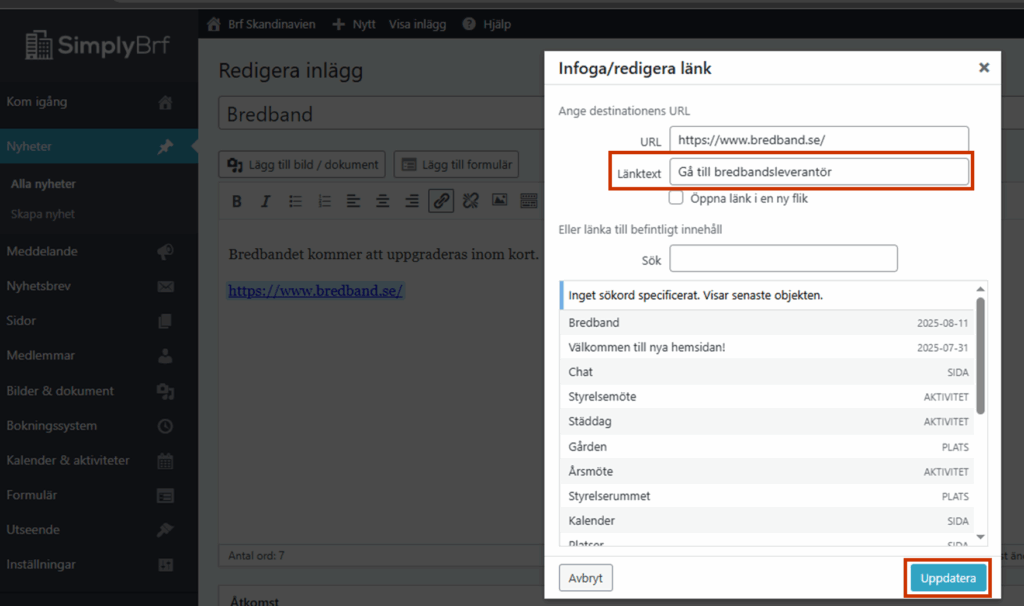Close the Infoga/redigera länk dialog
1024x606 pixels.
[984, 67]
